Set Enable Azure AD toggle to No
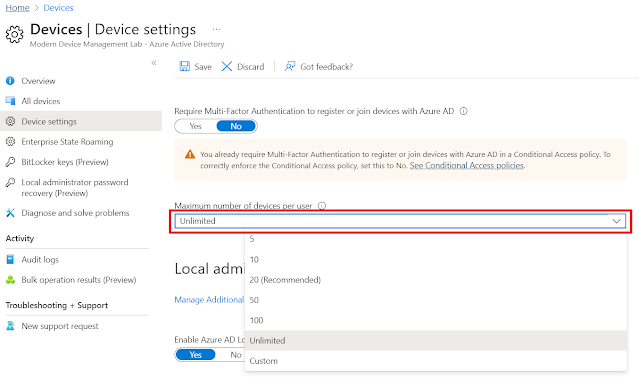The height and width of the screenshot is (386, 639). point(236,355)
